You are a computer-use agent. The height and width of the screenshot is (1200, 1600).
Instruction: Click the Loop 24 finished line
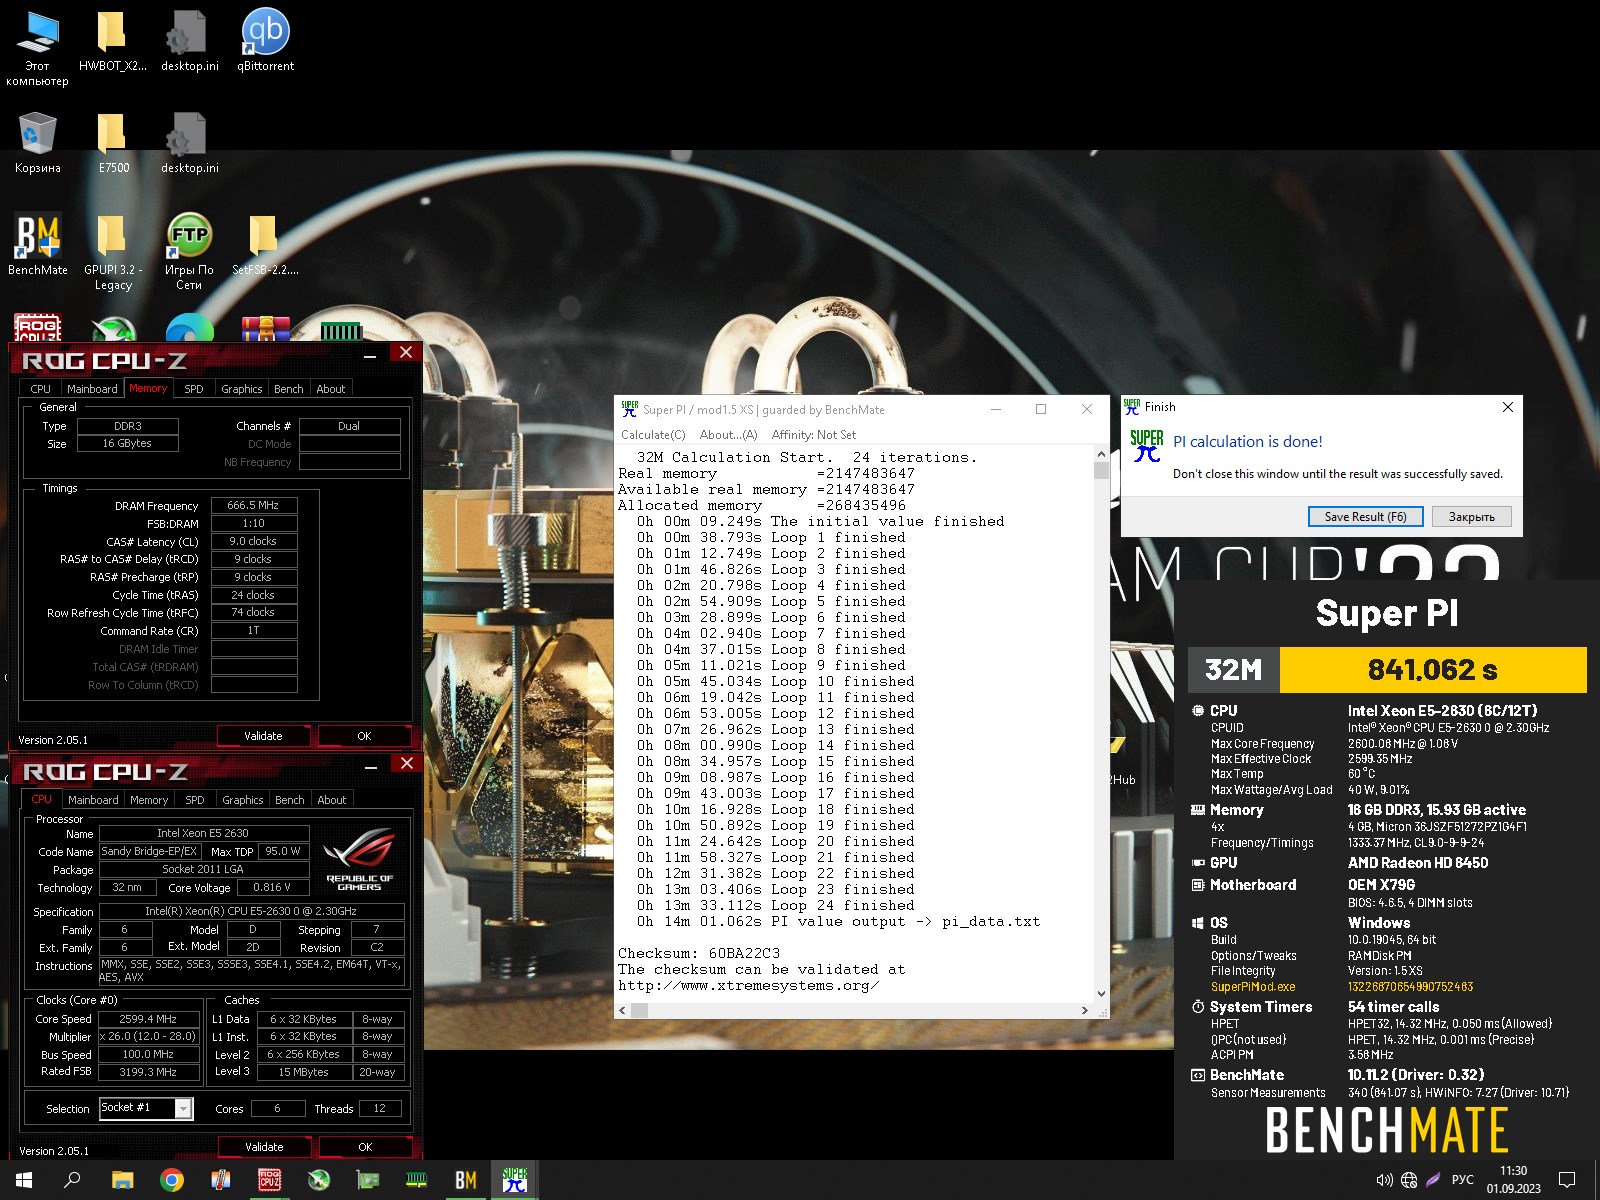tap(775, 905)
